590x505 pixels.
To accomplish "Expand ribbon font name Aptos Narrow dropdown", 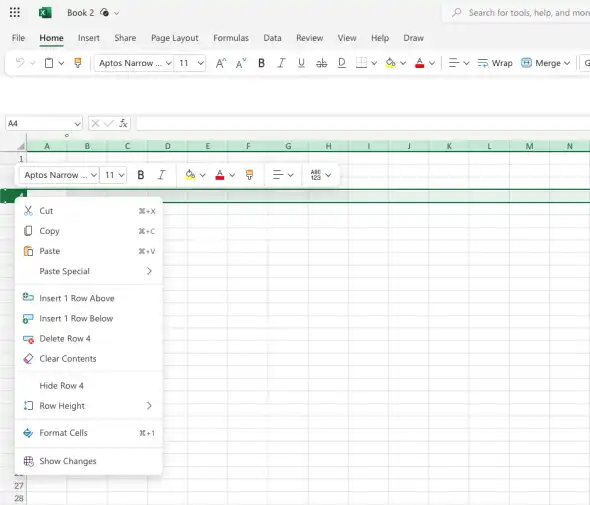I will tap(169, 63).
